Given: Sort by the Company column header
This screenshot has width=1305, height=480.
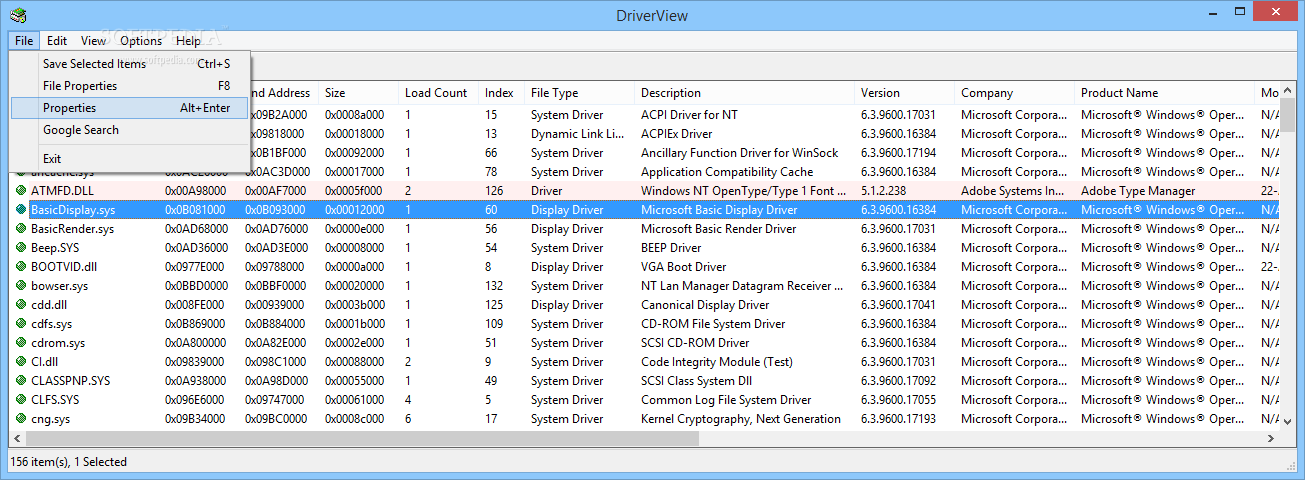Looking at the screenshot, I should click(1014, 93).
